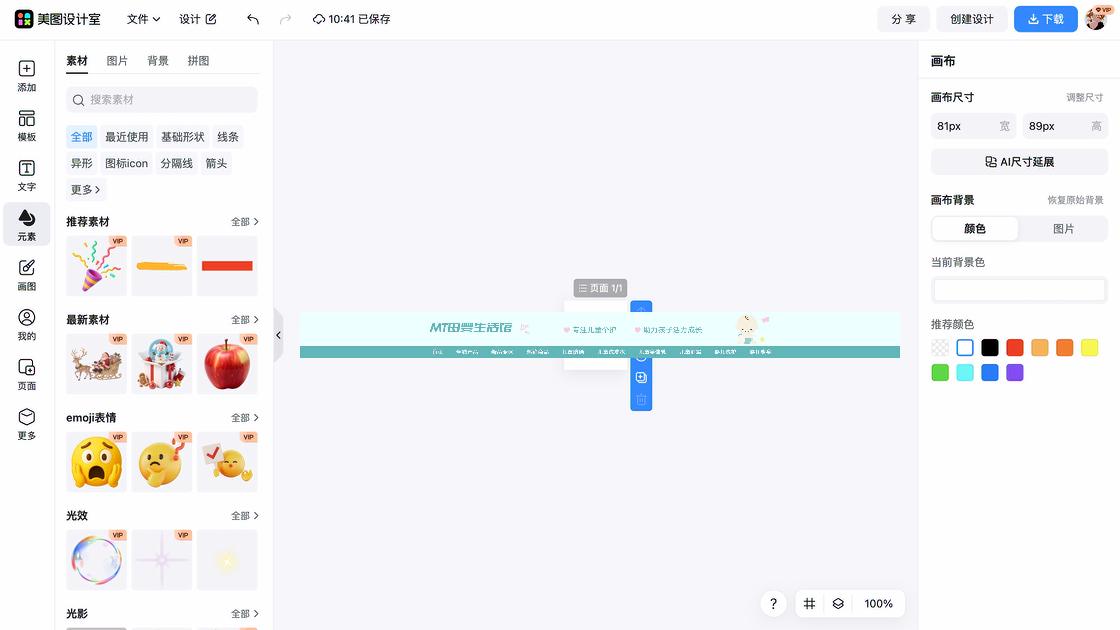Open the help question mark button
The height and width of the screenshot is (630, 1120).
(x=773, y=604)
